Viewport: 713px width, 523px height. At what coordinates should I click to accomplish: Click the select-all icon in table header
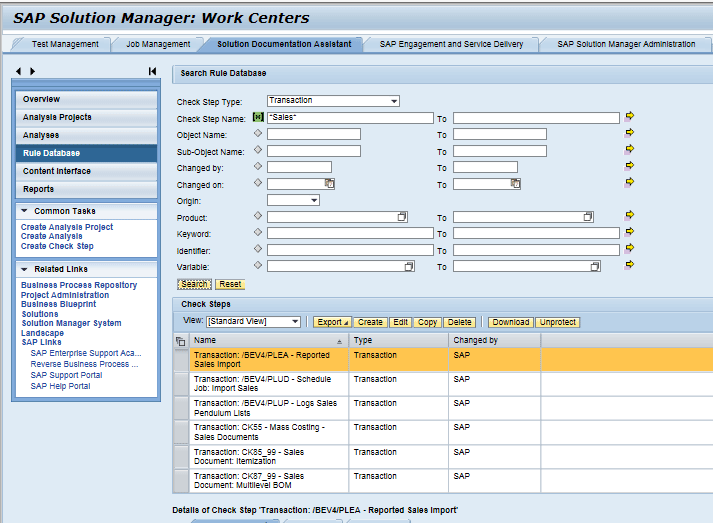[181, 341]
